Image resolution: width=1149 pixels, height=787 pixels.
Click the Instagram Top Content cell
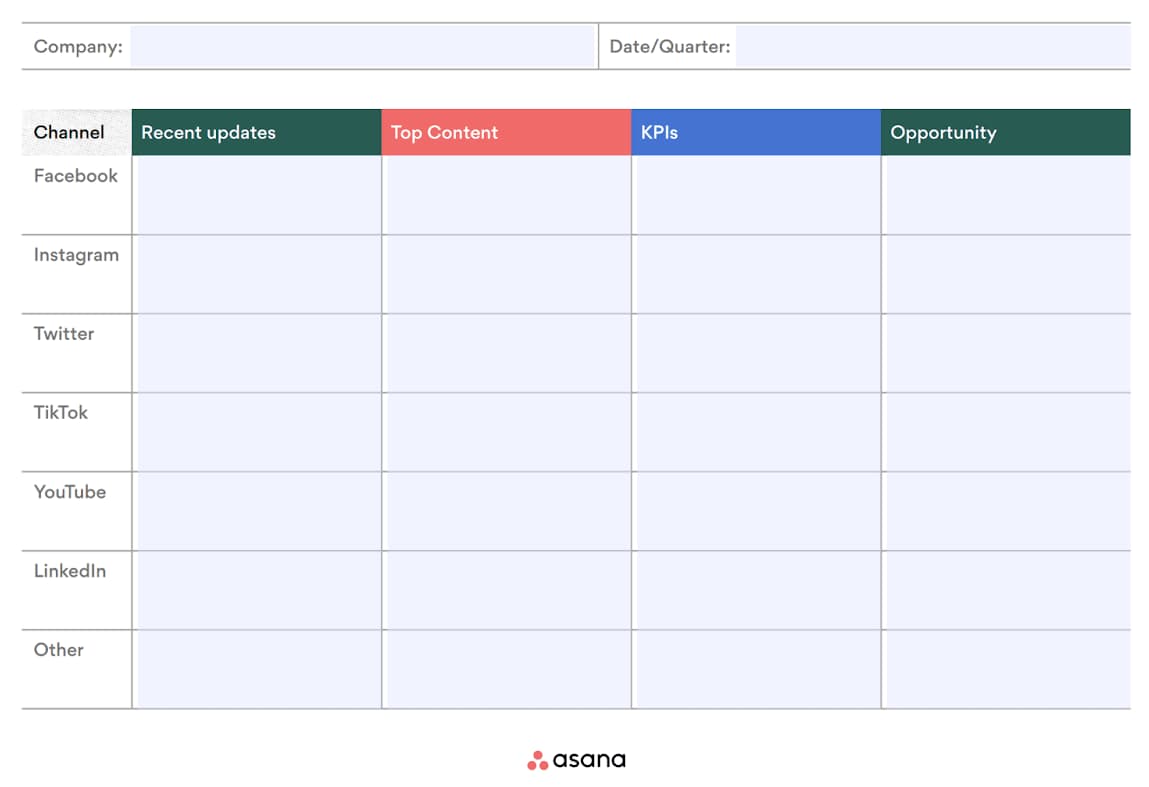pyautogui.click(x=507, y=274)
